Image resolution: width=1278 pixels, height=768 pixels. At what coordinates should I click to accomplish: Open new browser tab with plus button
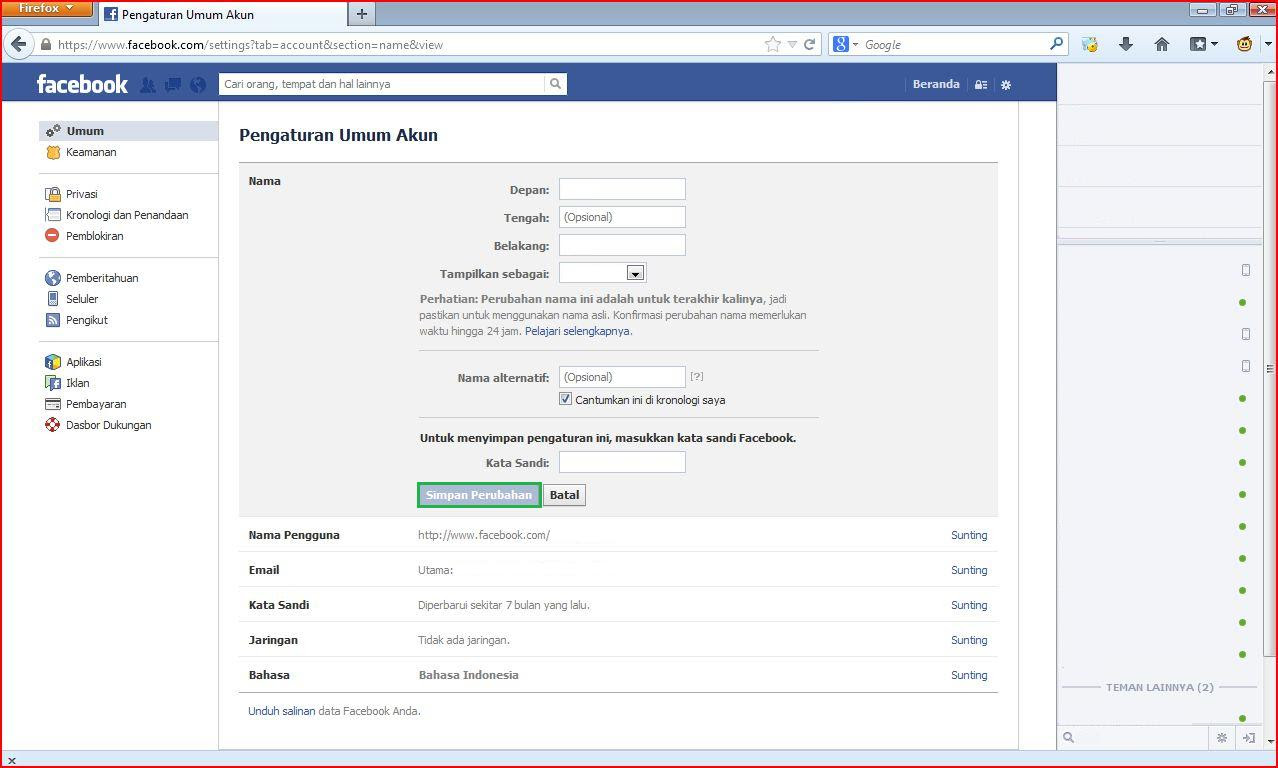(x=361, y=14)
